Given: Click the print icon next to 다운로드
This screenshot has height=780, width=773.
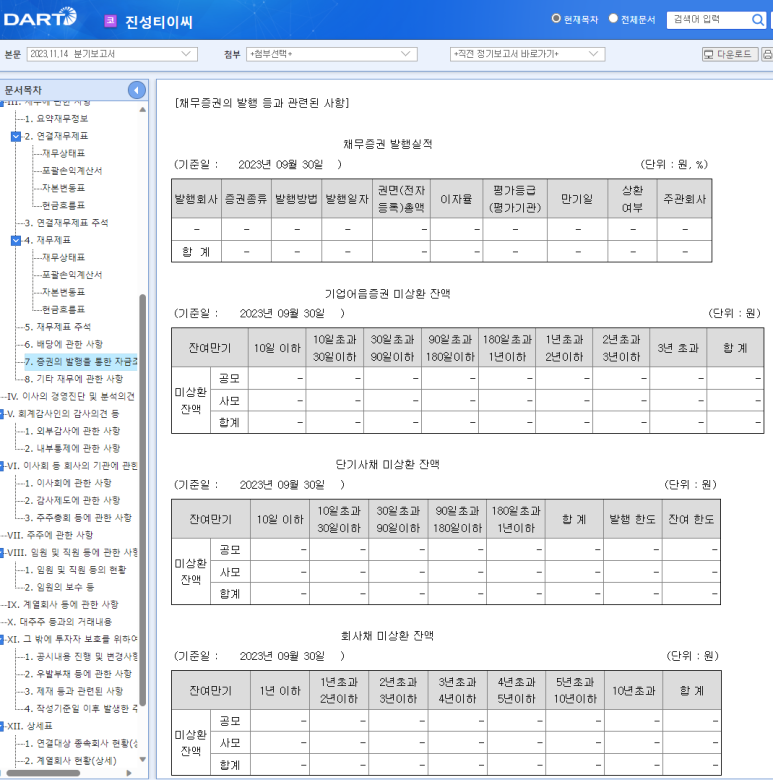Looking at the screenshot, I should 768,54.
